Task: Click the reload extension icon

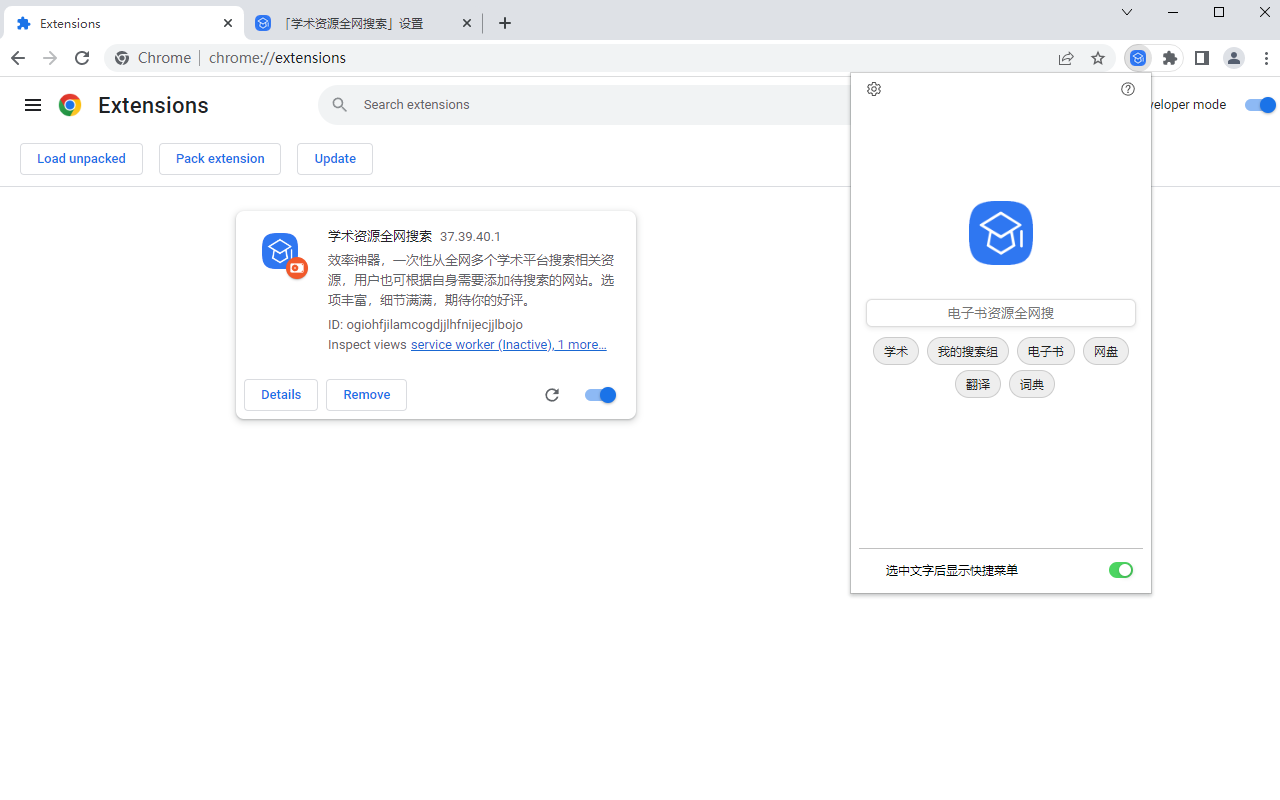Action: 552,395
